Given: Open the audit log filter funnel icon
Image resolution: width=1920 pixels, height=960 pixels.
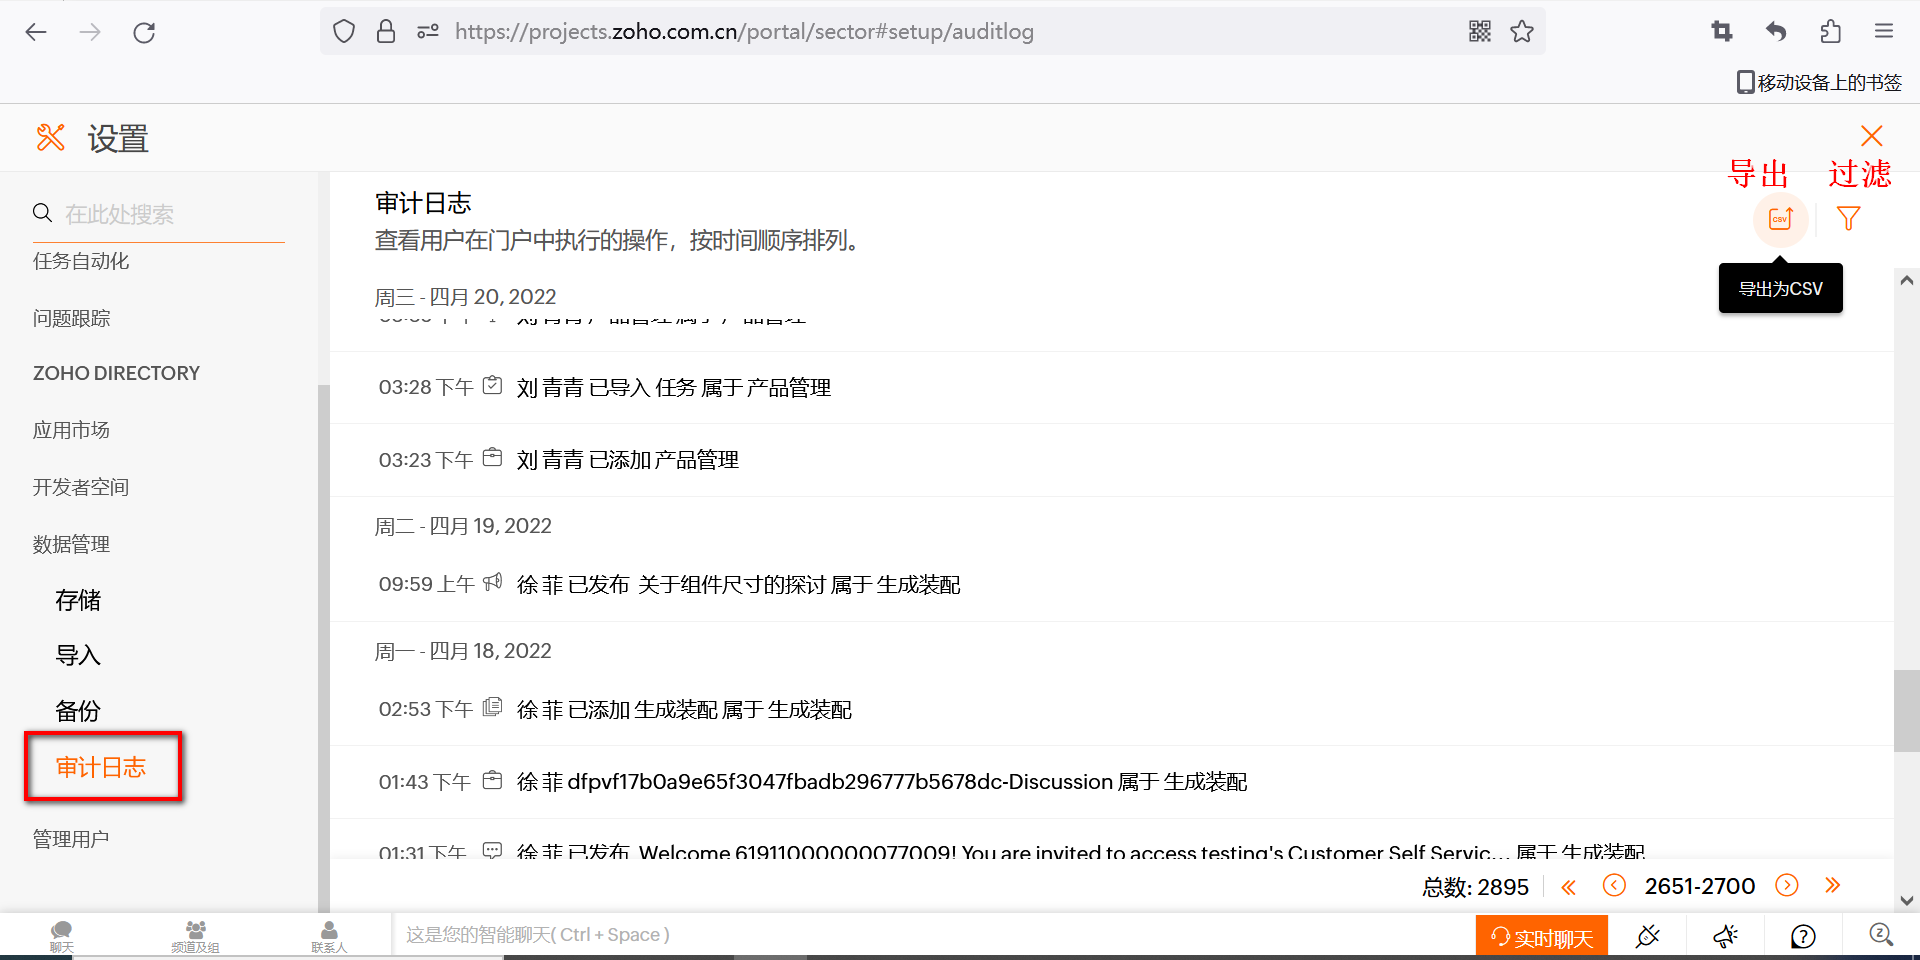Looking at the screenshot, I should (1848, 219).
